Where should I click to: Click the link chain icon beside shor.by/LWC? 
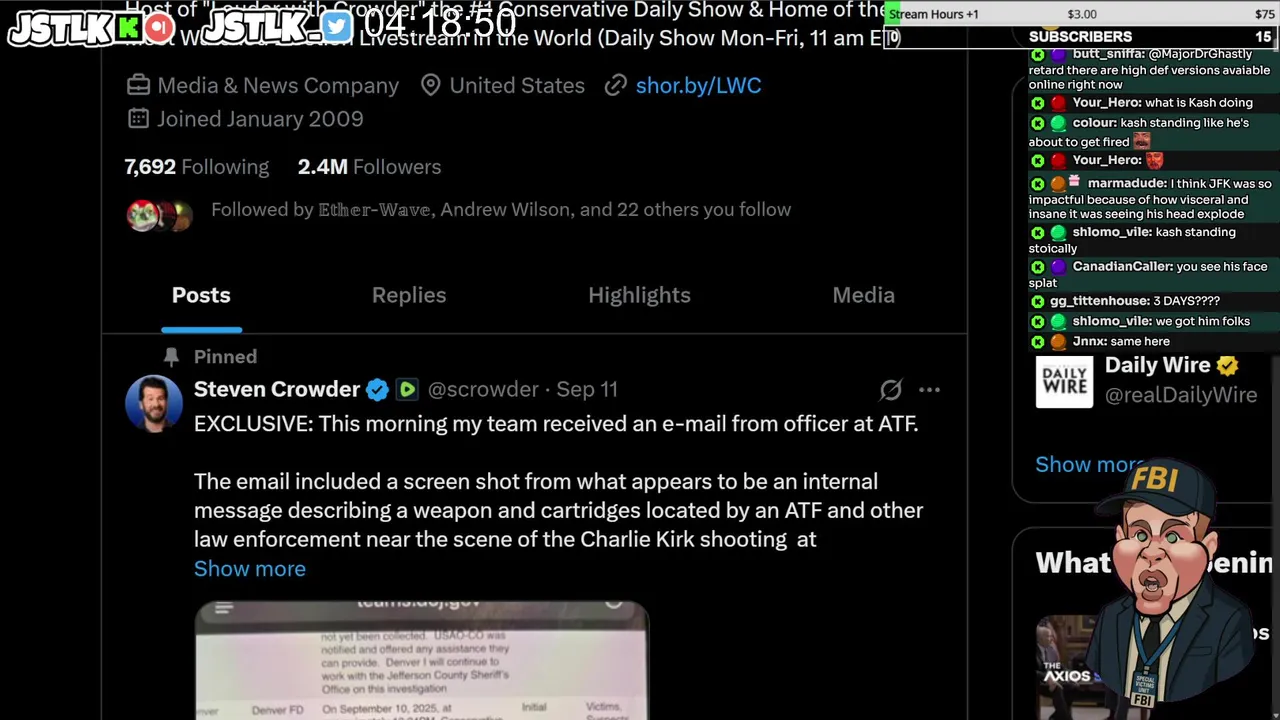[616, 86]
